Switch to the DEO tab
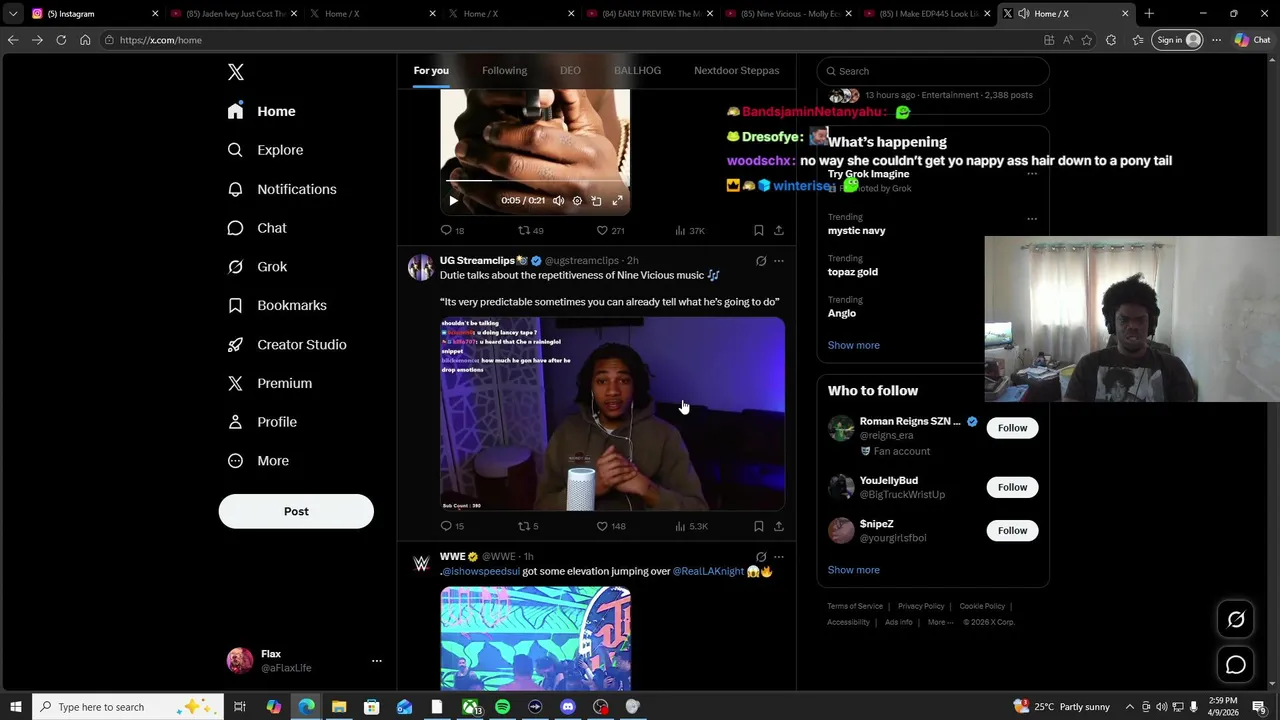This screenshot has height=720, width=1280. (570, 71)
